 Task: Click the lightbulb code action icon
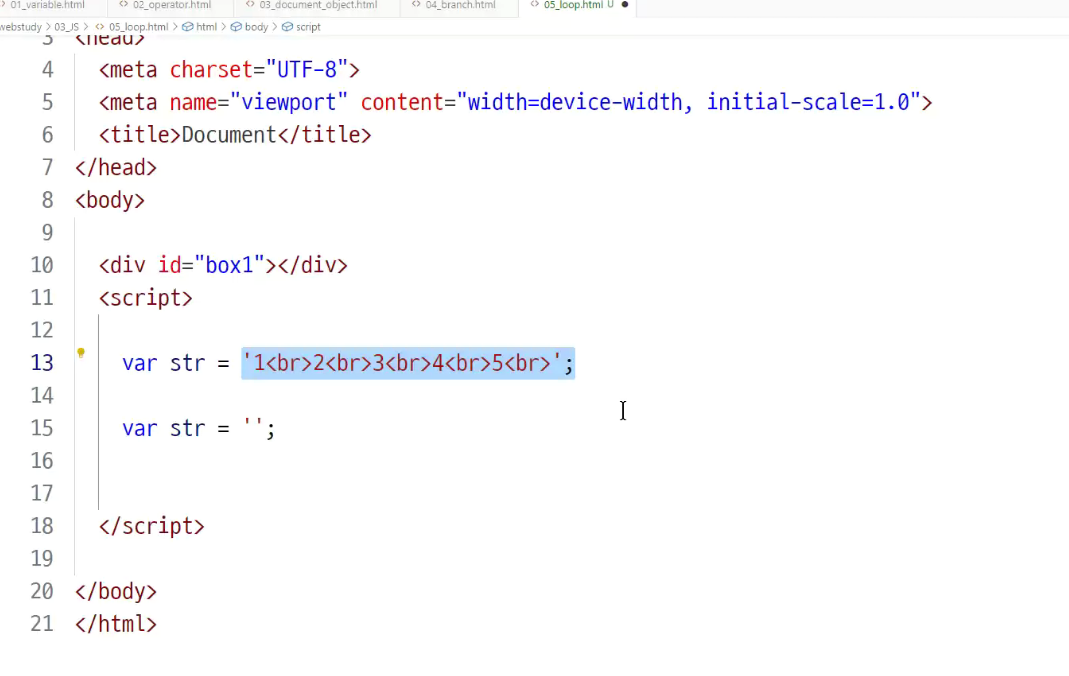(x=81, y=353)
